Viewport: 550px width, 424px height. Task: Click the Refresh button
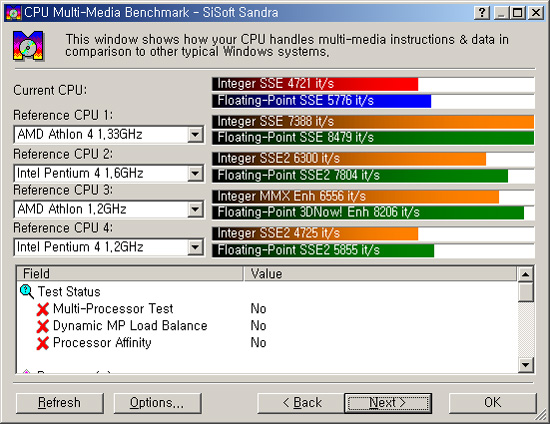click(x=60, y=403)
